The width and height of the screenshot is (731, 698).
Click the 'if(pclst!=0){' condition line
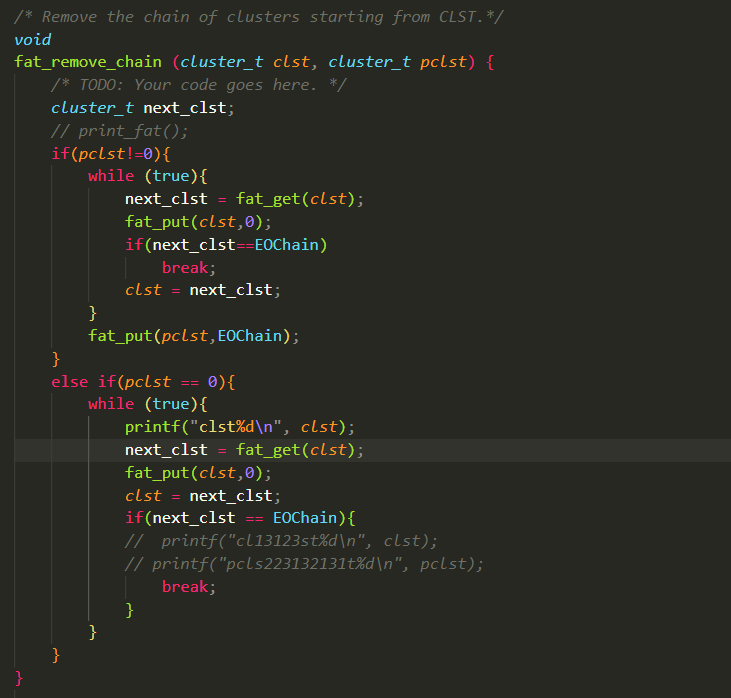(111, 153)
